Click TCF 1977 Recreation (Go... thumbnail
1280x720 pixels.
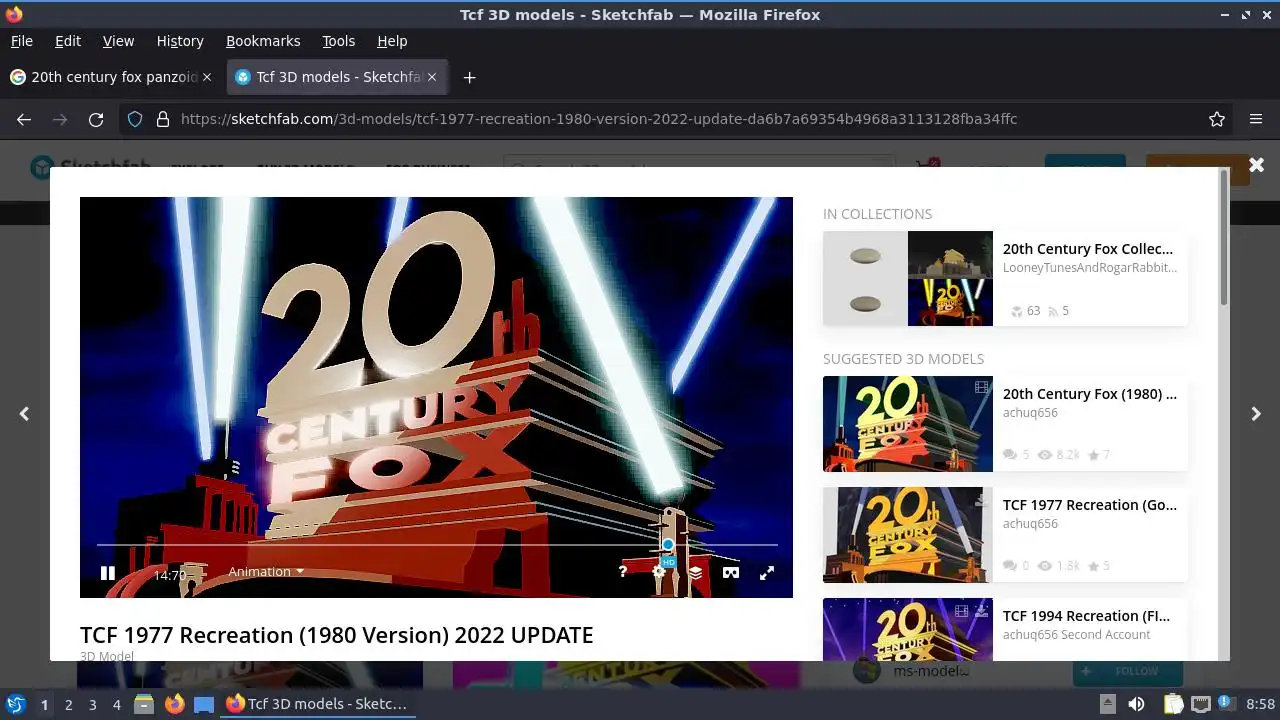click(x=908, y=535)
